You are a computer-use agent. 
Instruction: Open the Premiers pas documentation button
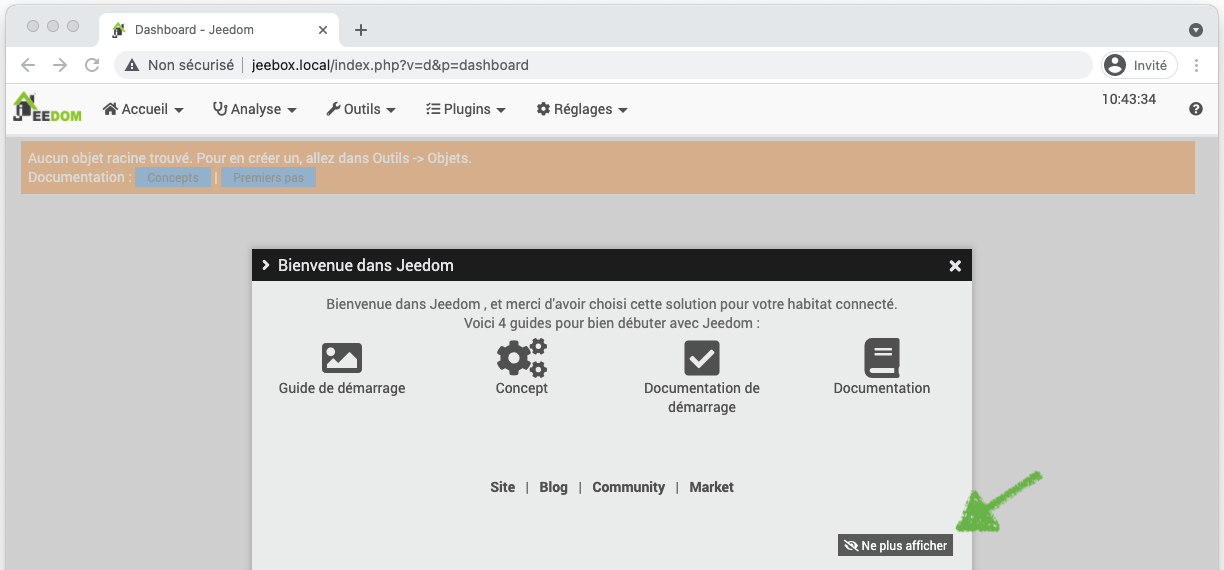268,178
